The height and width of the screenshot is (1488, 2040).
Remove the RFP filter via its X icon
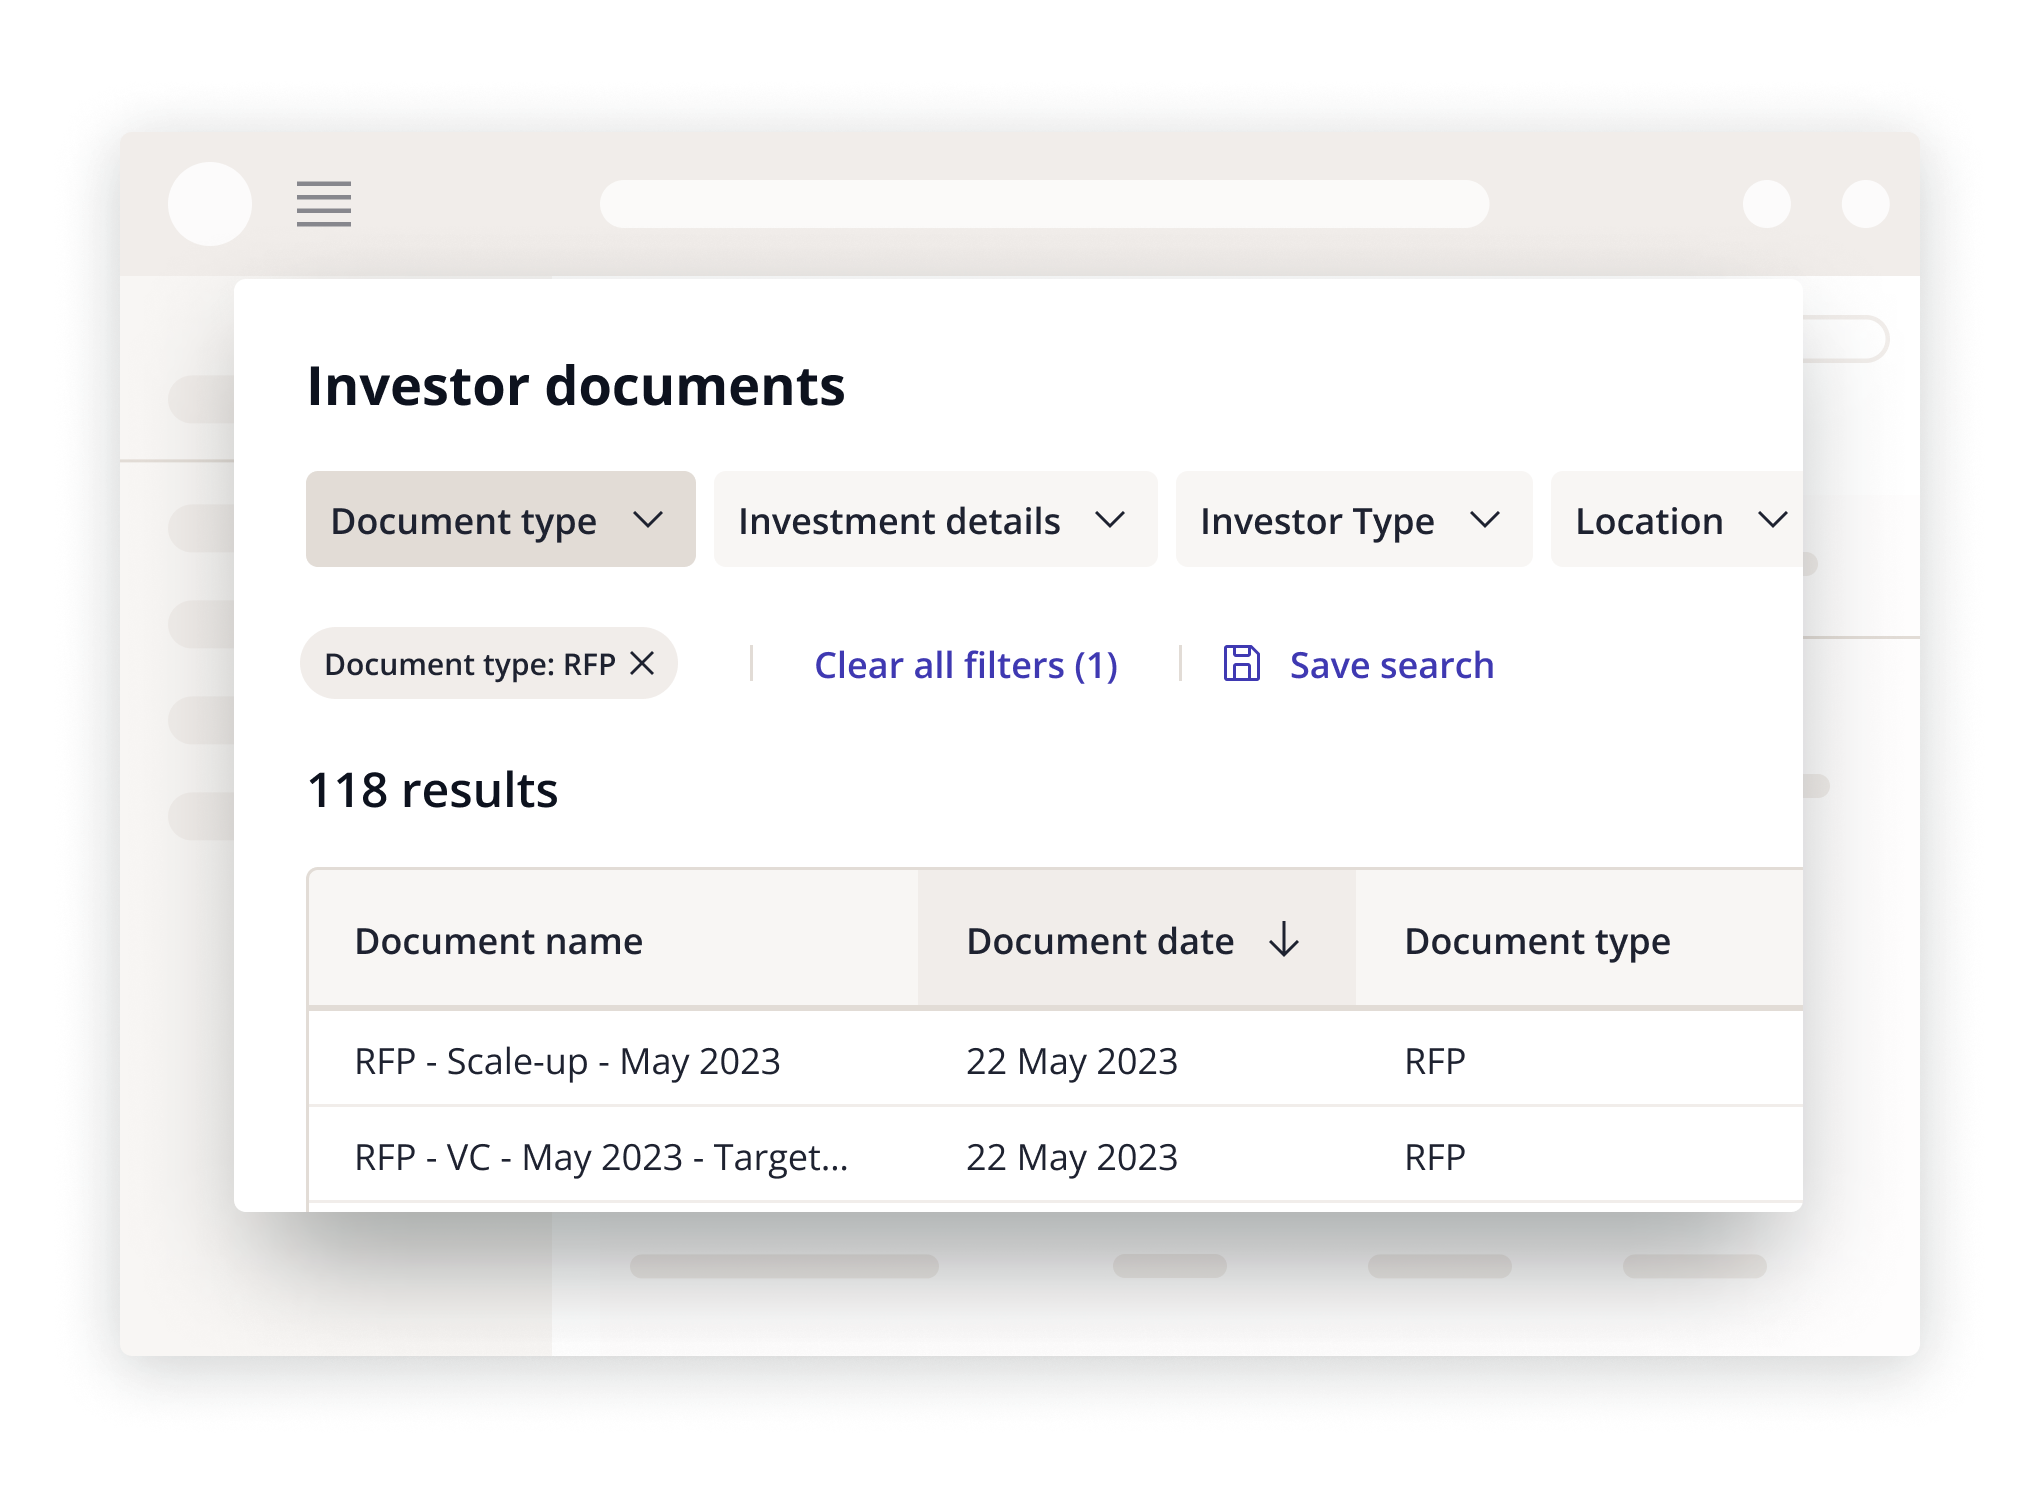644,663
